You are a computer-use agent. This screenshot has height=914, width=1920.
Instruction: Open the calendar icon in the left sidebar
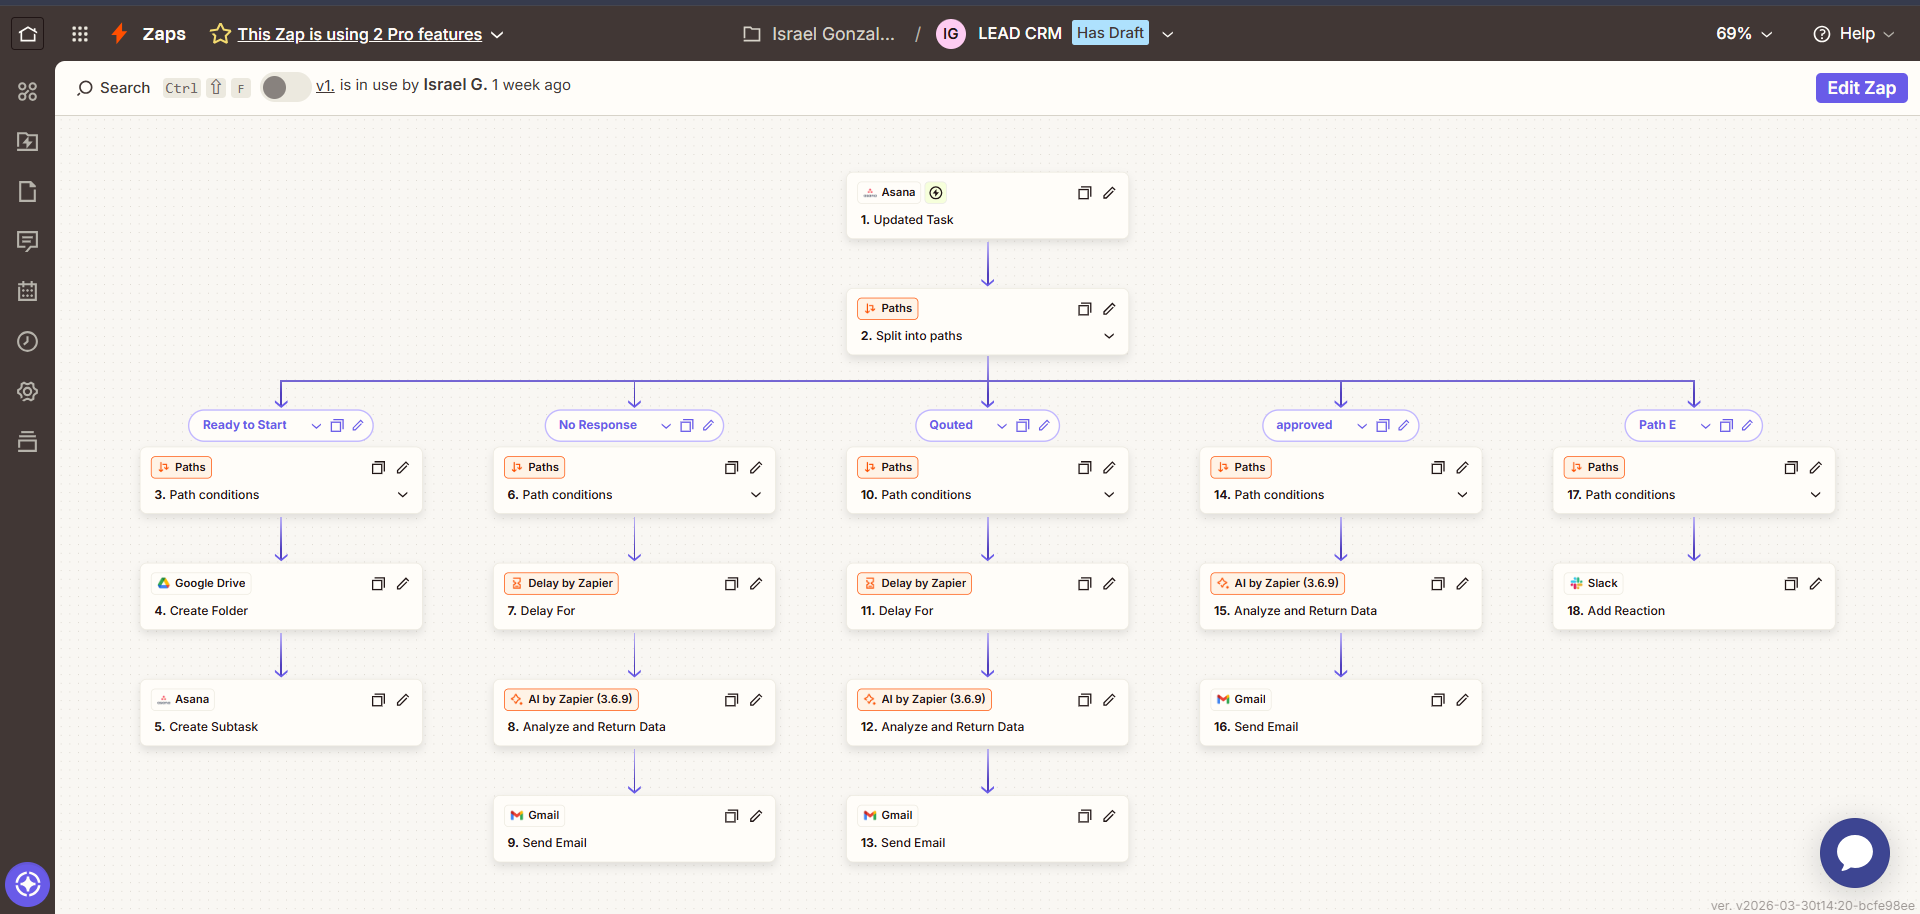[27, 291]
